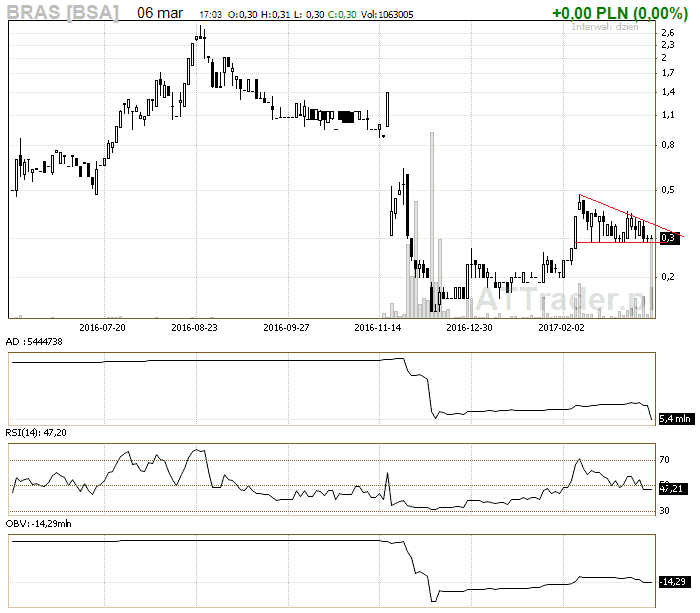The height and width of the screenshot is (613, 700).
Task: Select the 2016-07-20 date axis marker
Action: click(x=102, y=326)
